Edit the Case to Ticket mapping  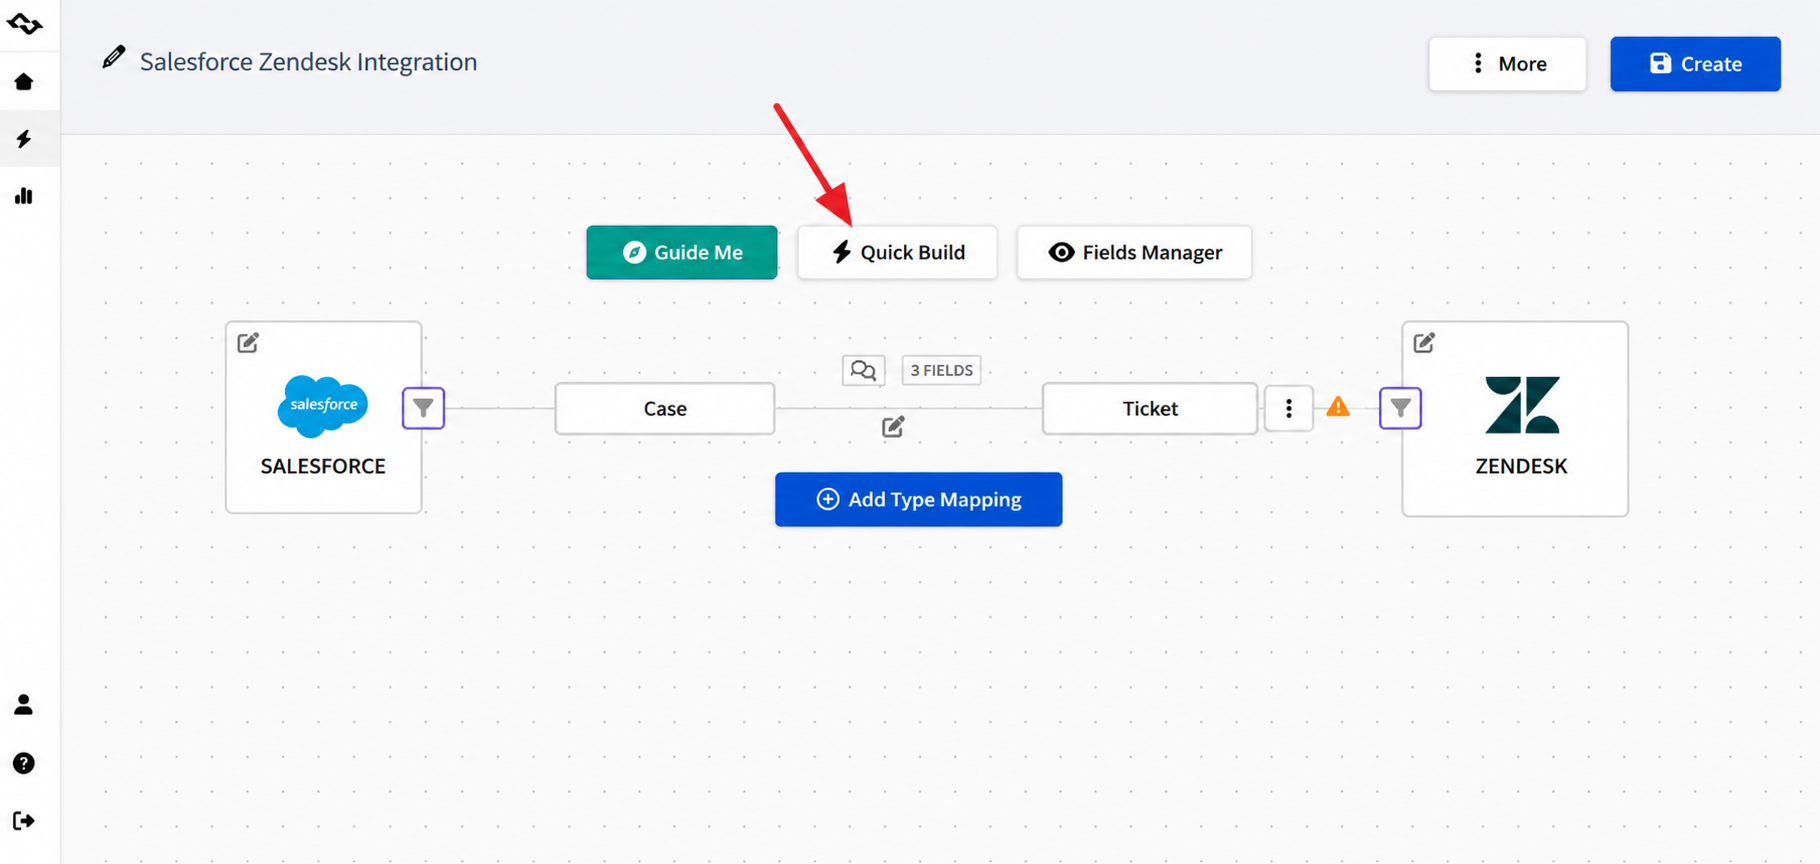[893, 427]
